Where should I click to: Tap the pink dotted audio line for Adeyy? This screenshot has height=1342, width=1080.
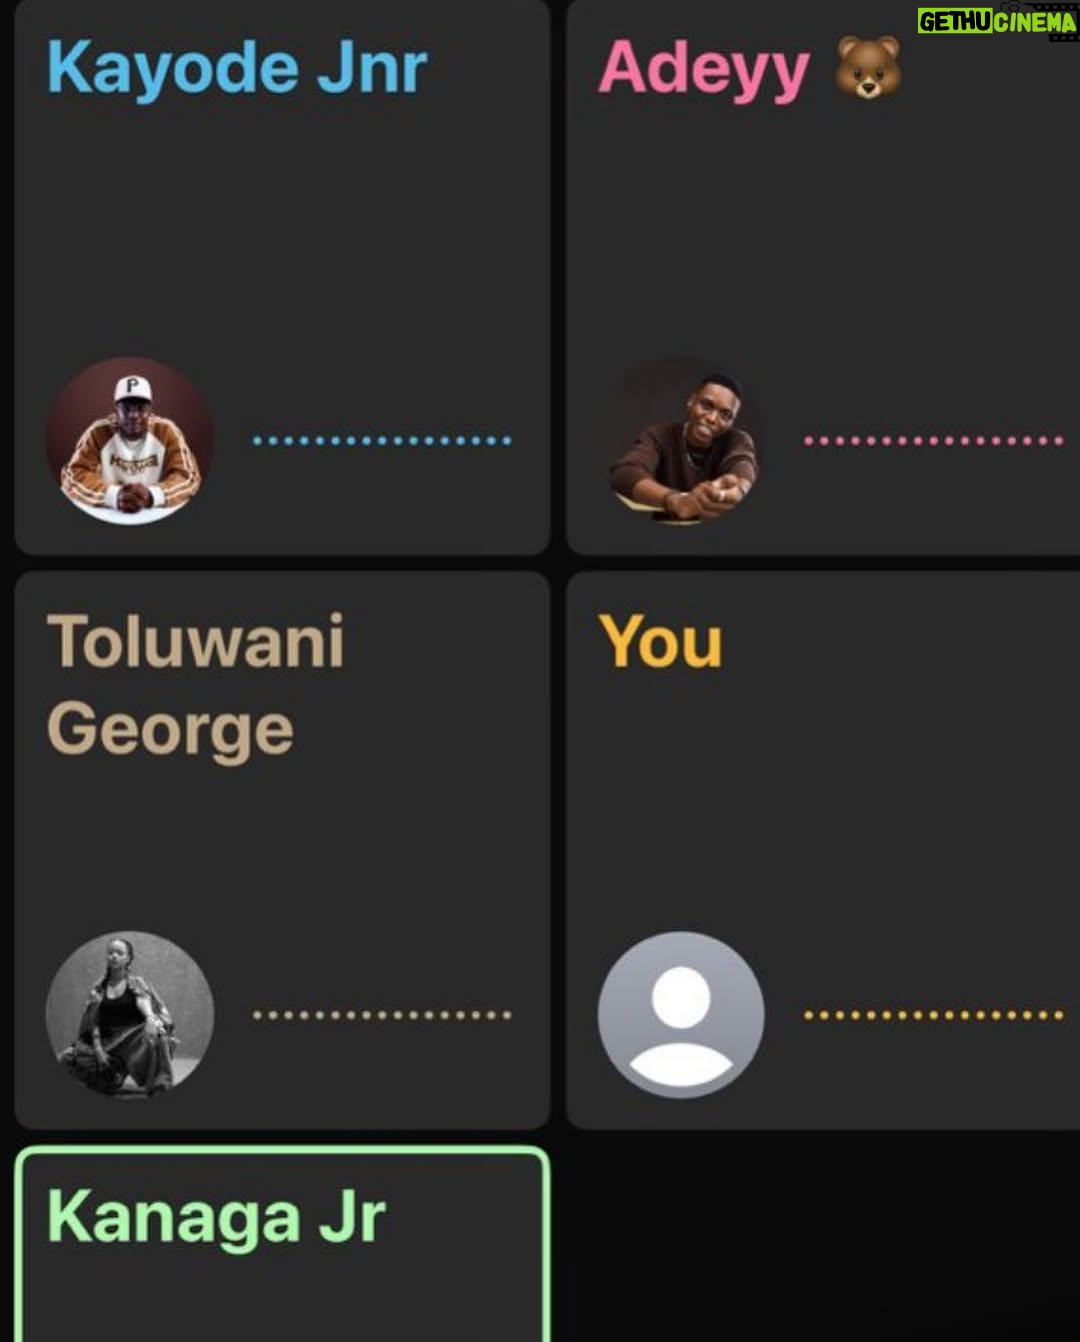[x=933, y=440]
